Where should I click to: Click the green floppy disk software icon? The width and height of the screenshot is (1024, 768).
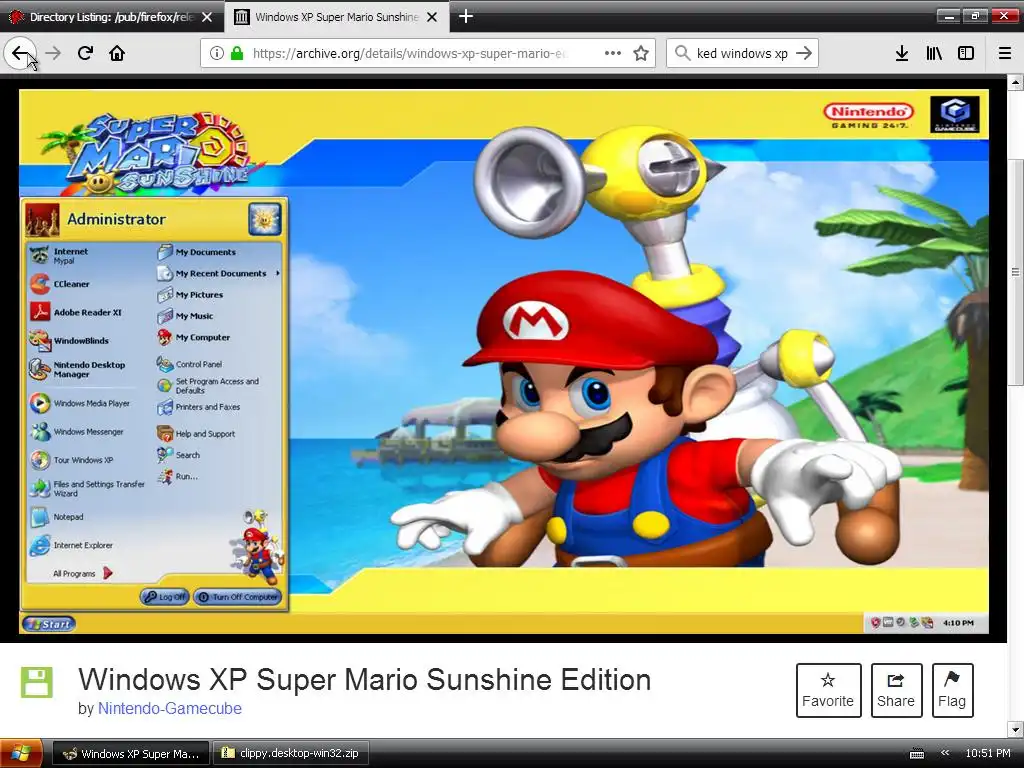[37, 682]
